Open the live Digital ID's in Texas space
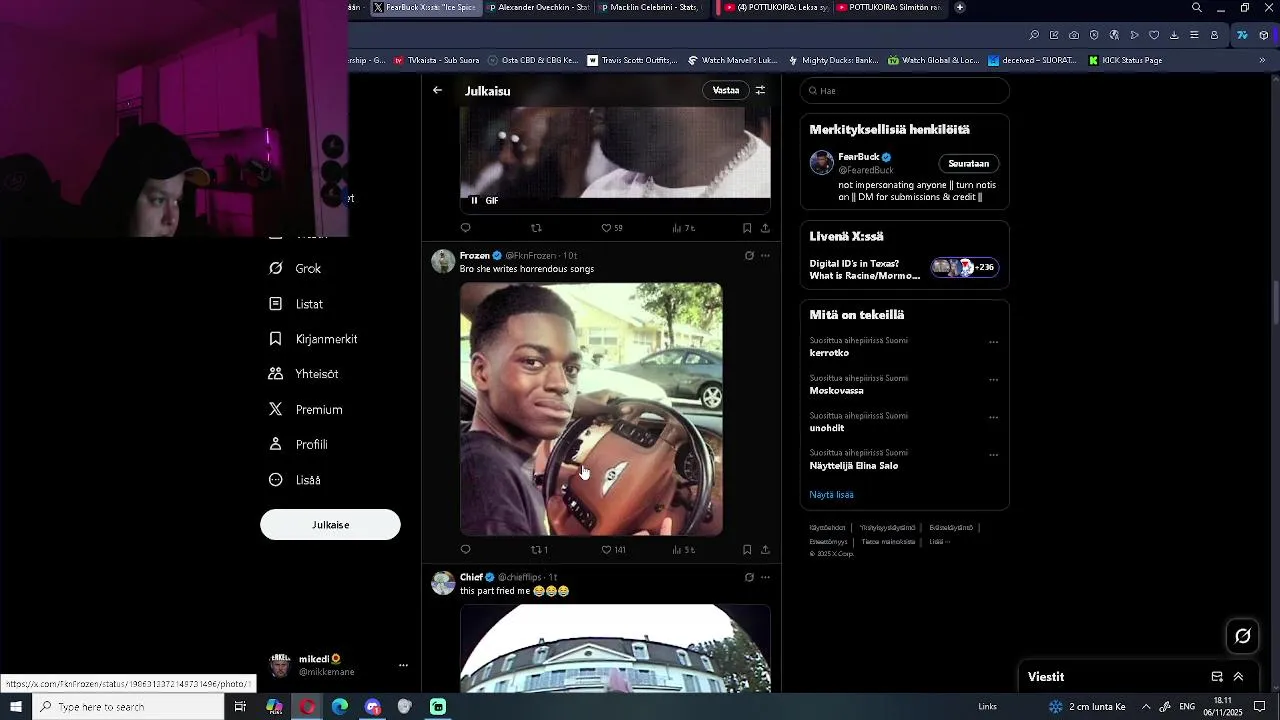1280x720 pixels. point(904,269)
